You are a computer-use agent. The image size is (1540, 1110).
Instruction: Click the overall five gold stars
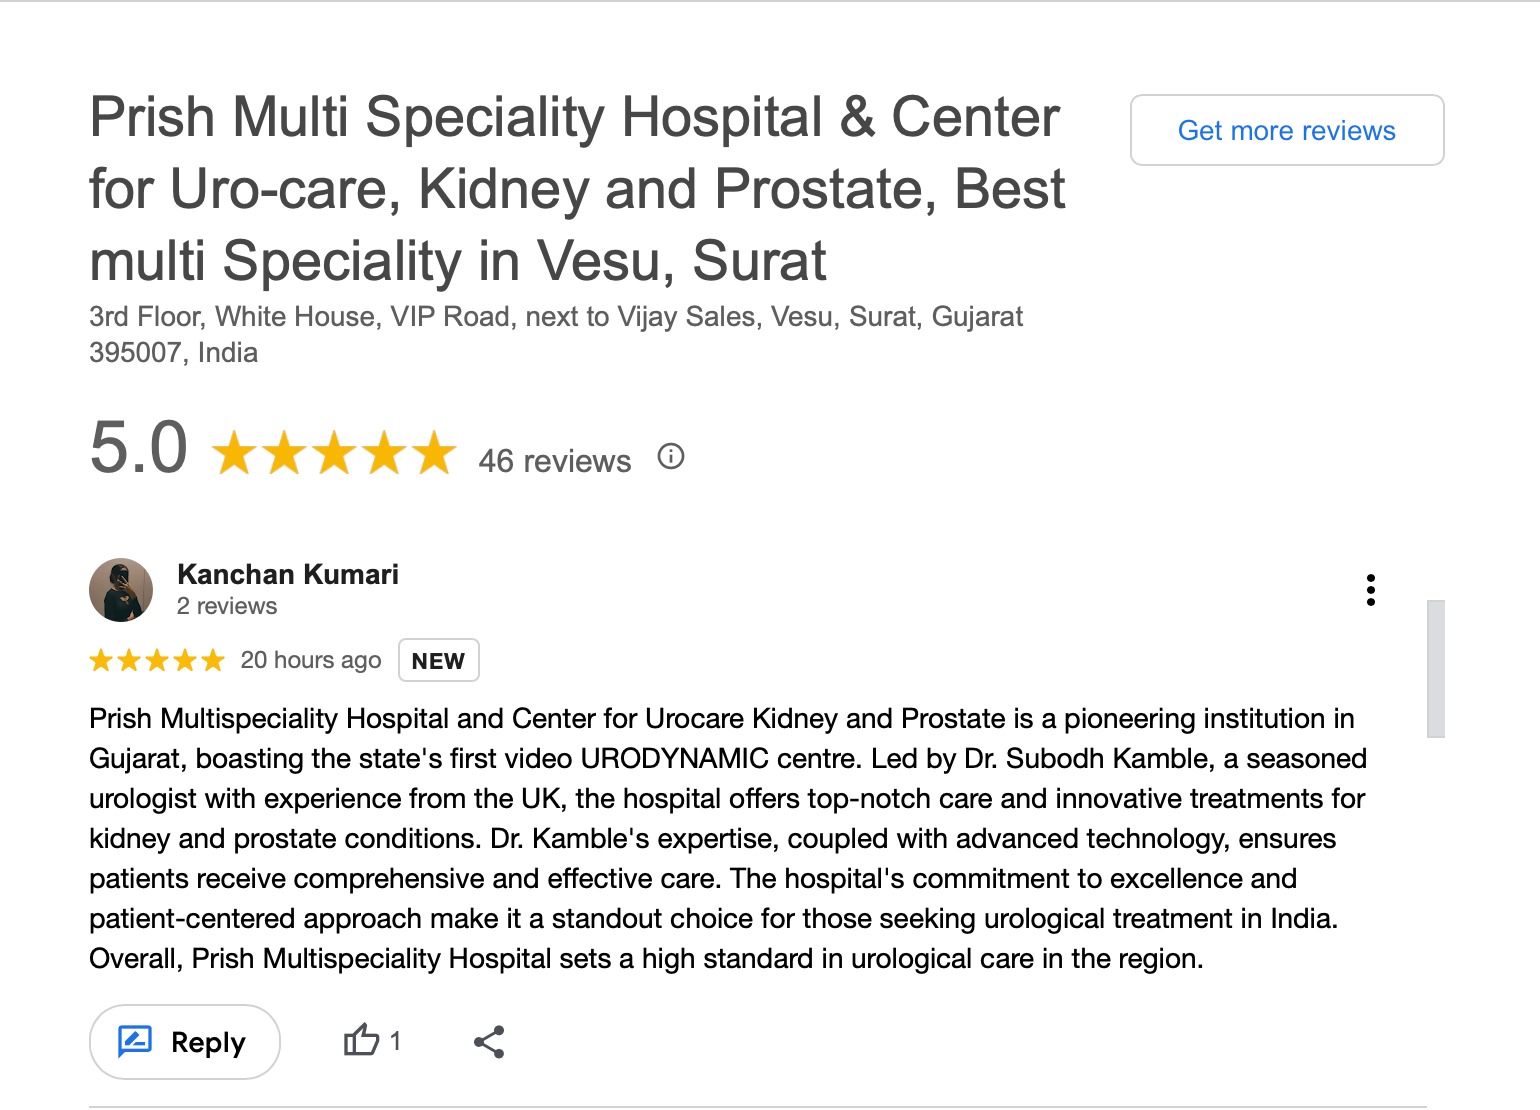(x=334, y=452)
